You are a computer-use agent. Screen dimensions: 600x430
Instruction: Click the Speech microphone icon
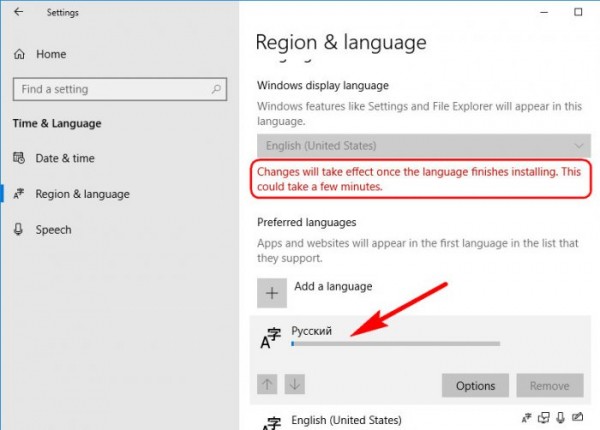[x=18, y=229]
